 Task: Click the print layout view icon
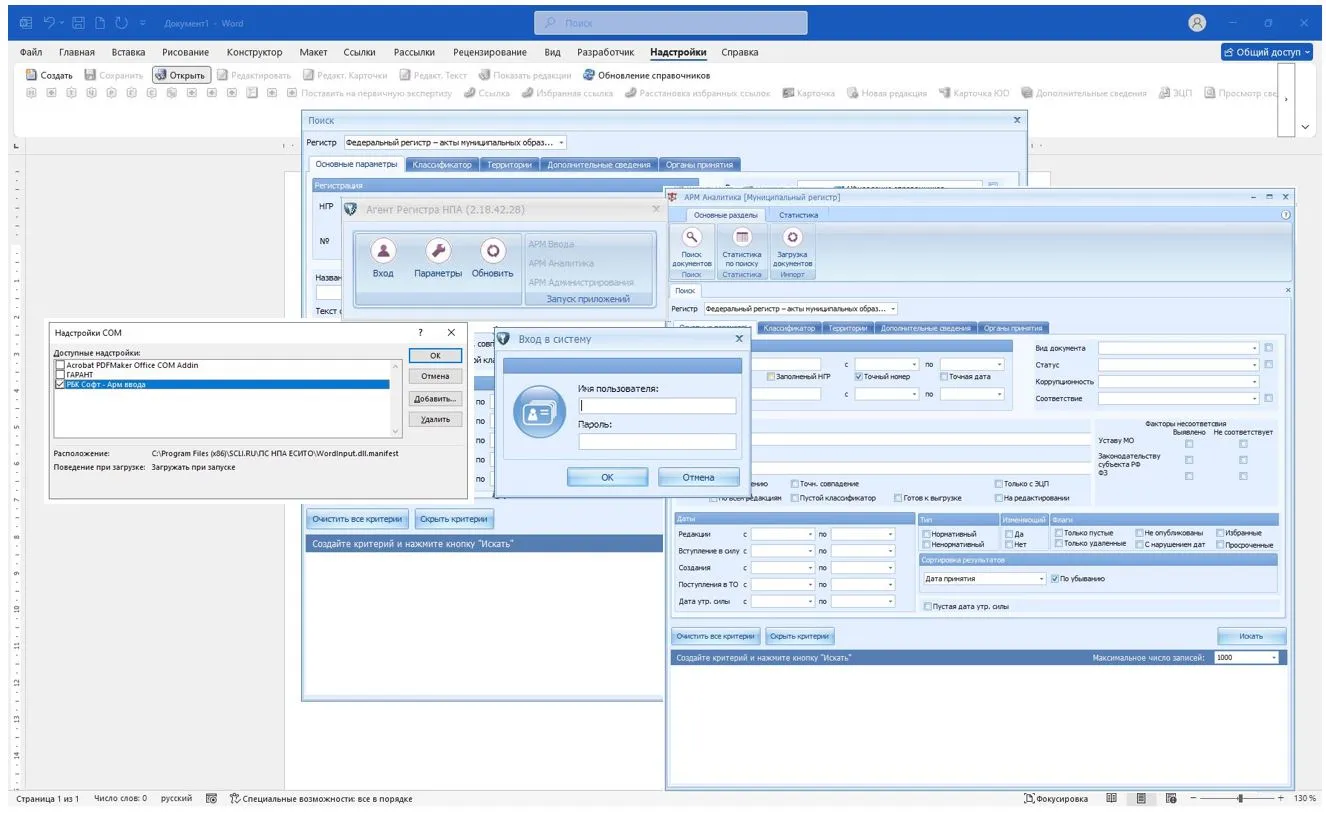[1141, 799]
